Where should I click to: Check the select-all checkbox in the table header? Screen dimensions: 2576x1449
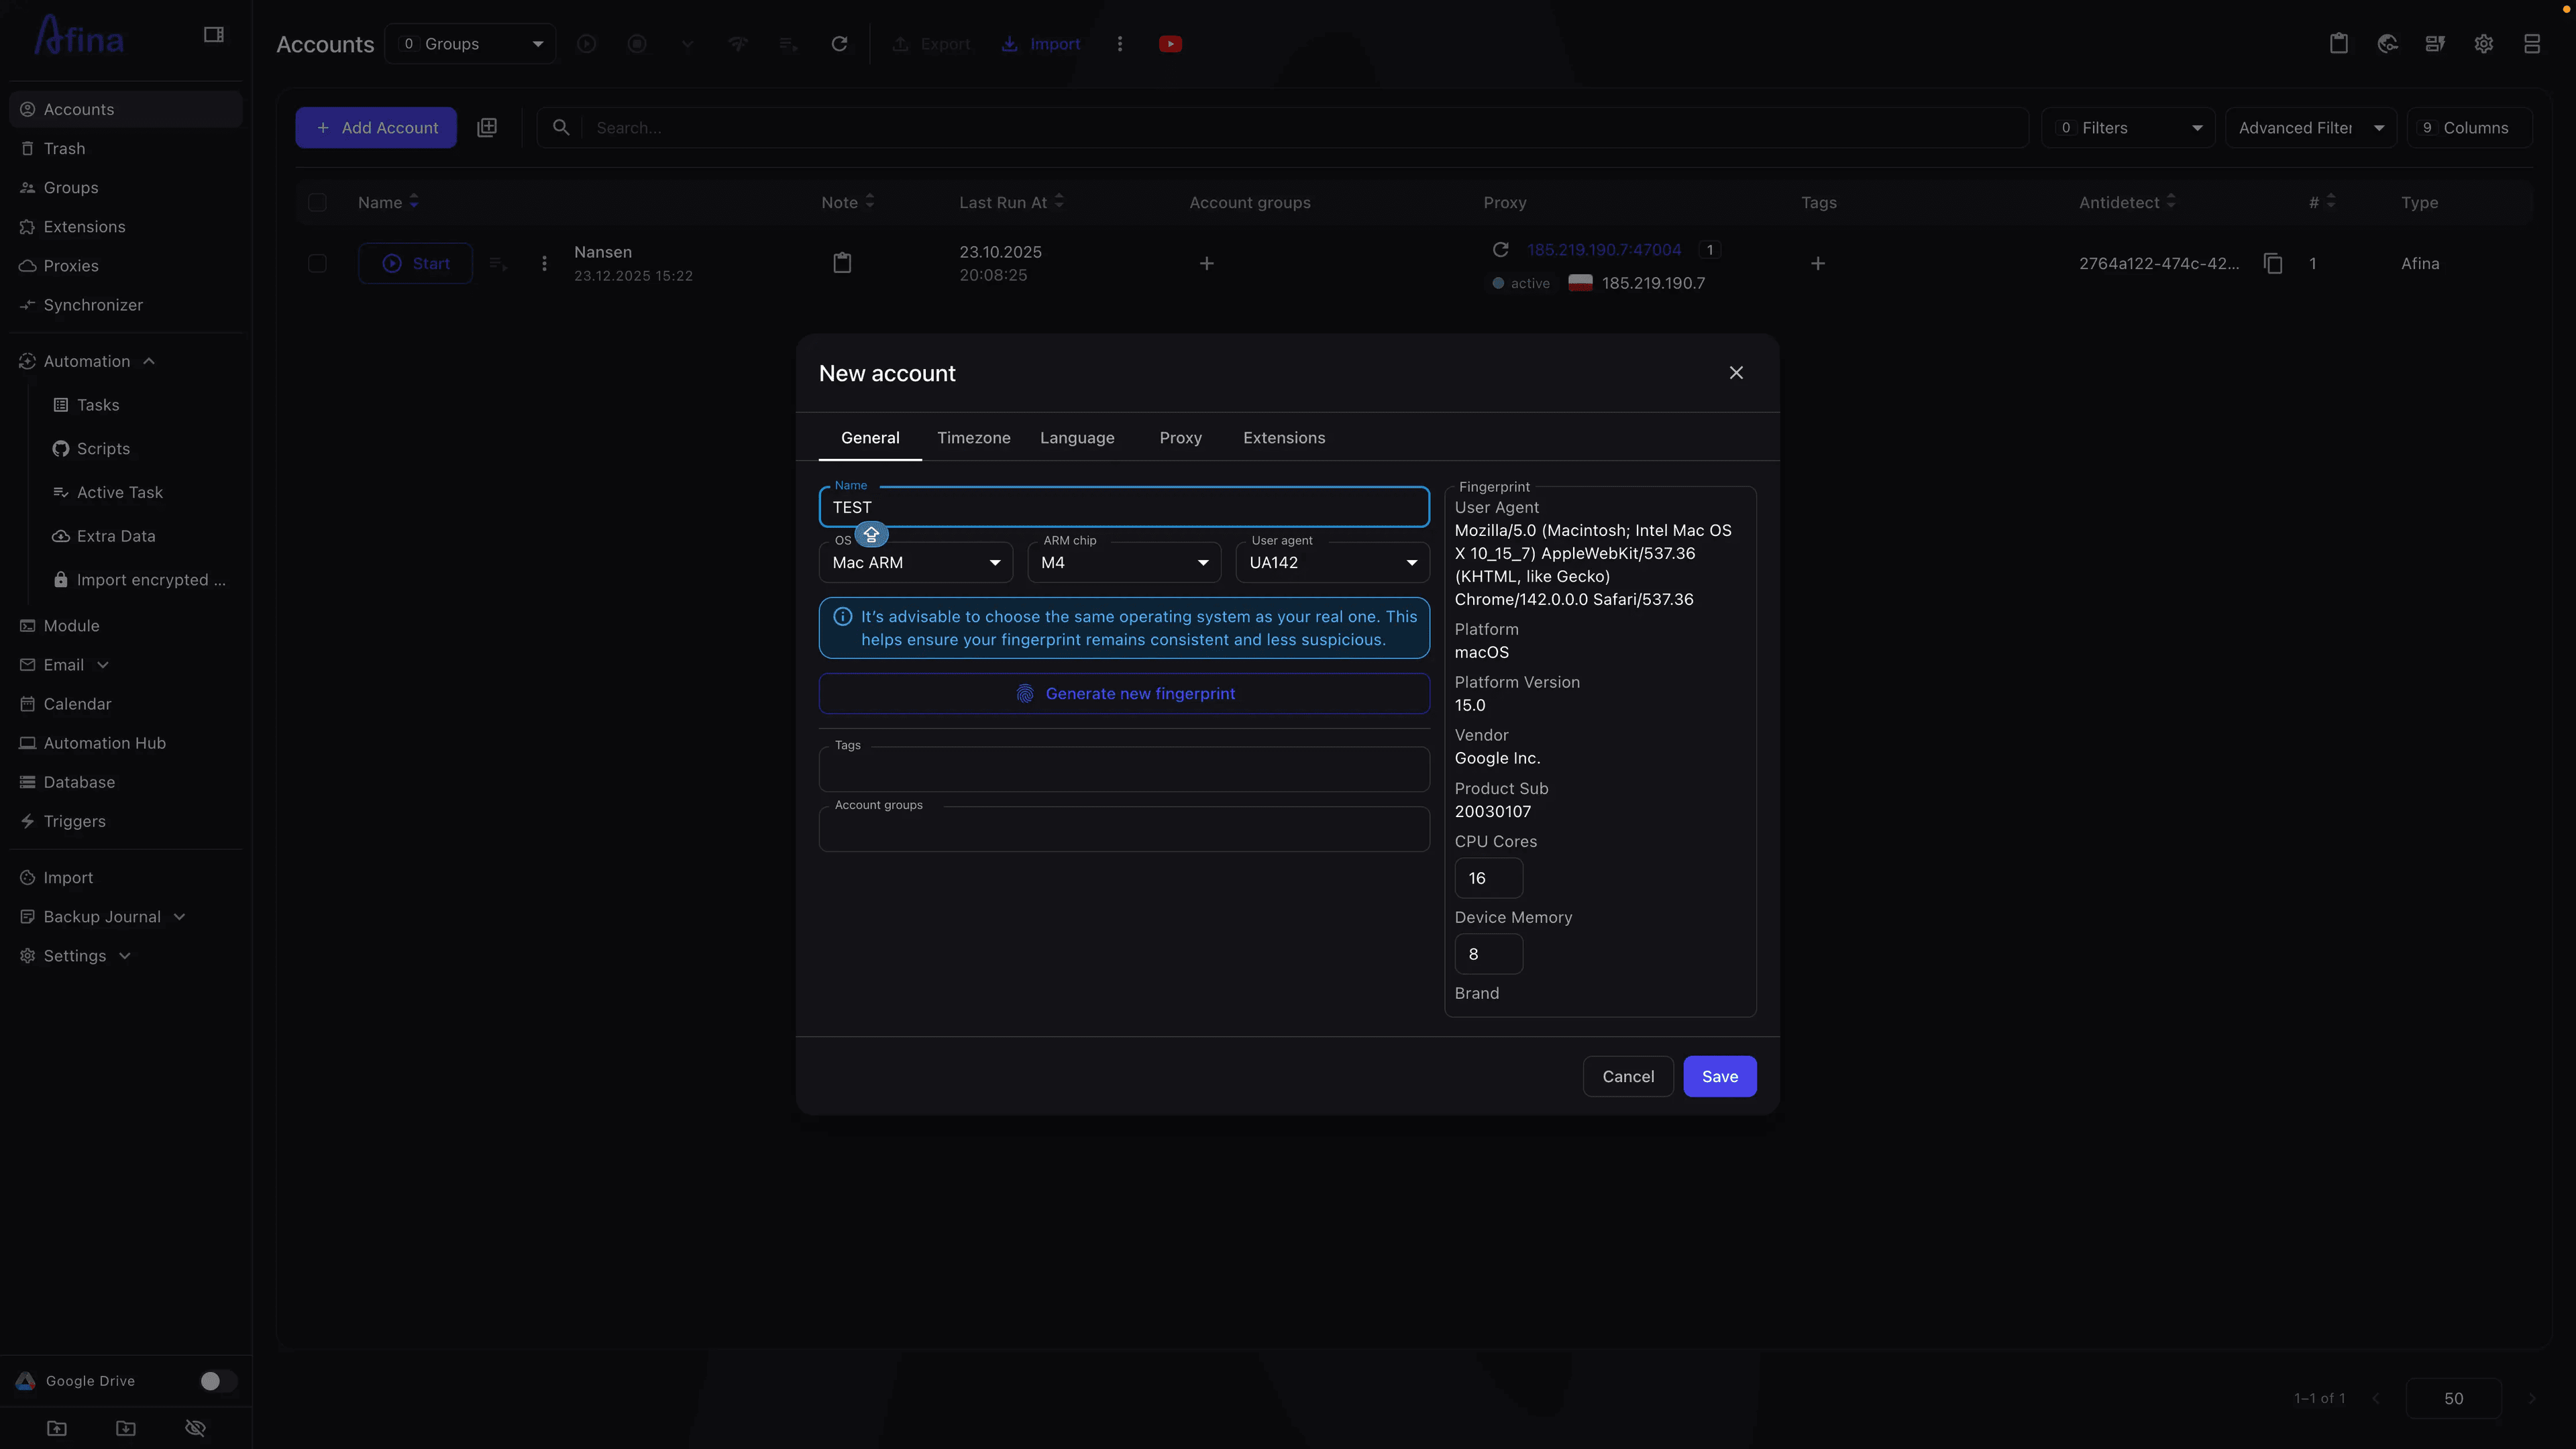click(x=318, y=202)
